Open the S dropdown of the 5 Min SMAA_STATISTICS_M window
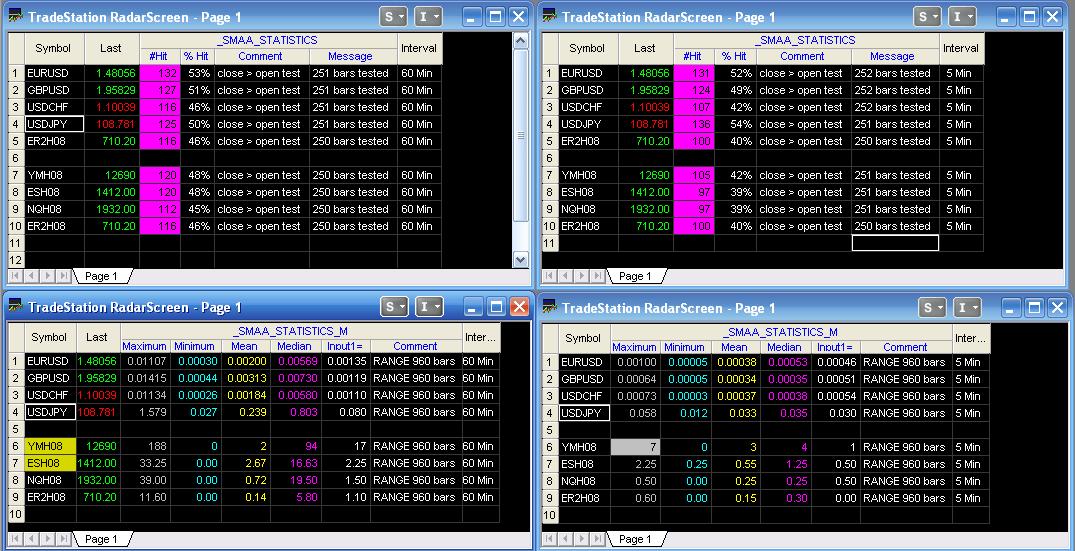 [932, 308]
